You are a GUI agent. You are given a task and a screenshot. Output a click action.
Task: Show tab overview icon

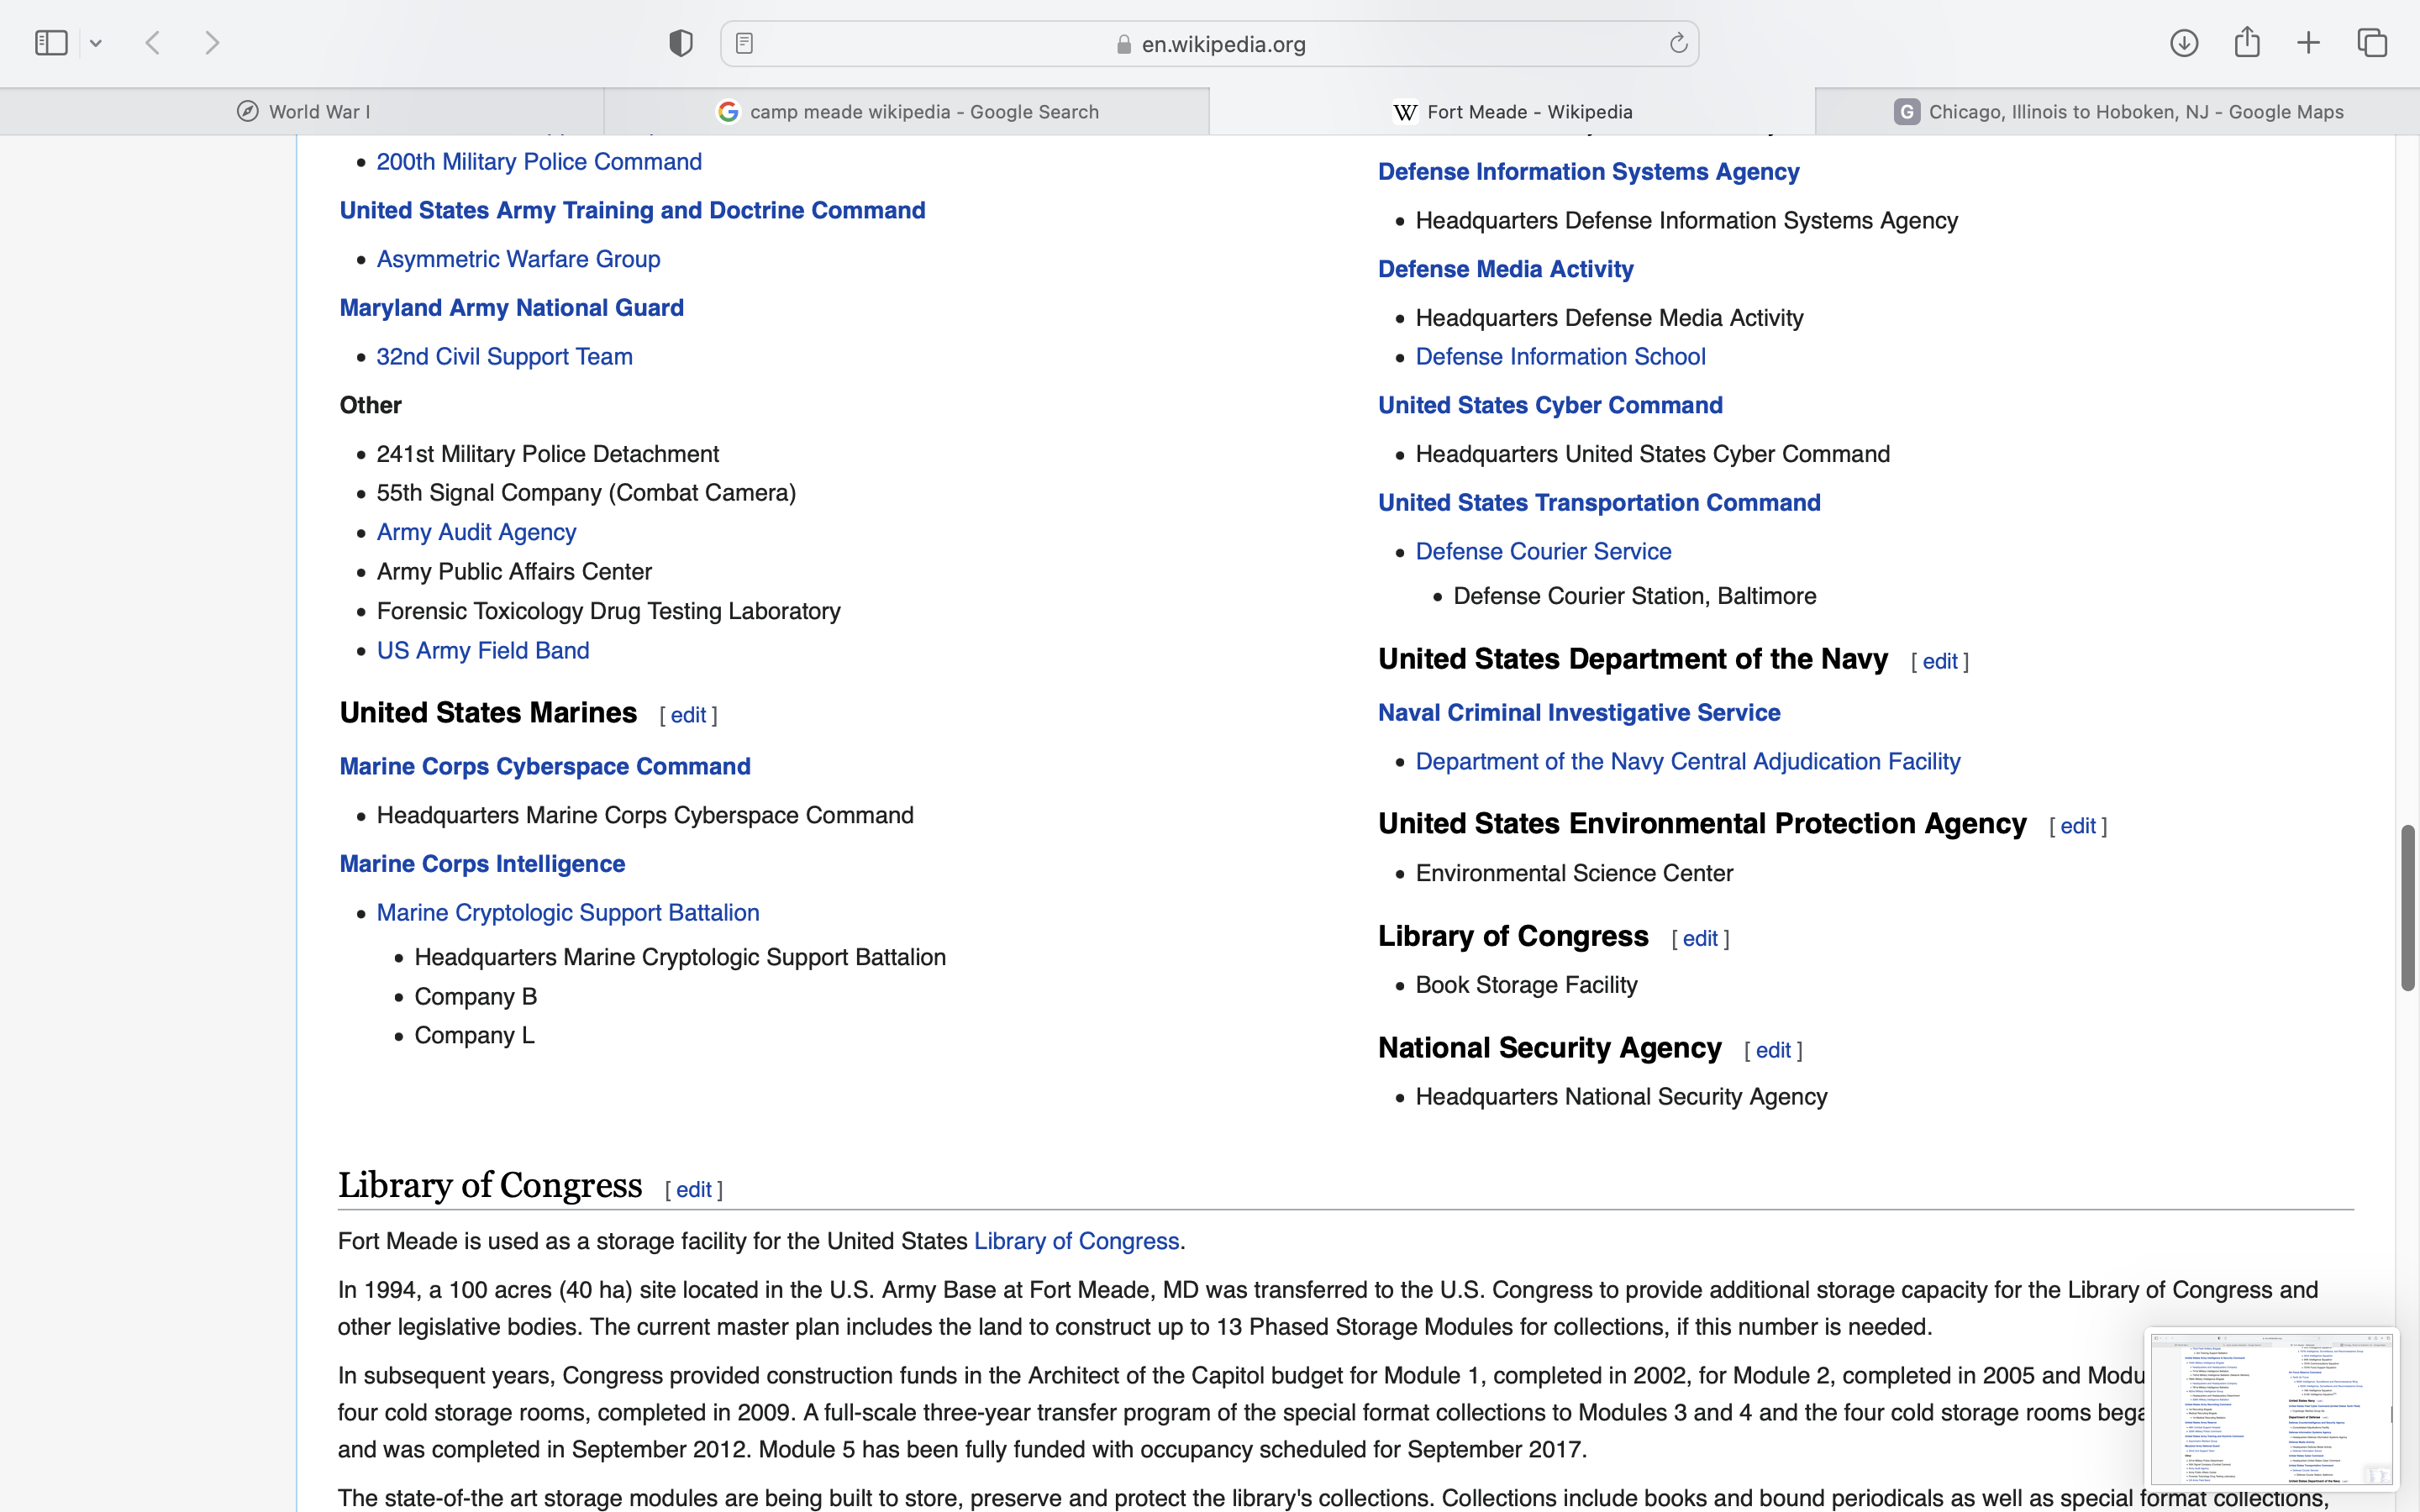[x=2372, y=43]
